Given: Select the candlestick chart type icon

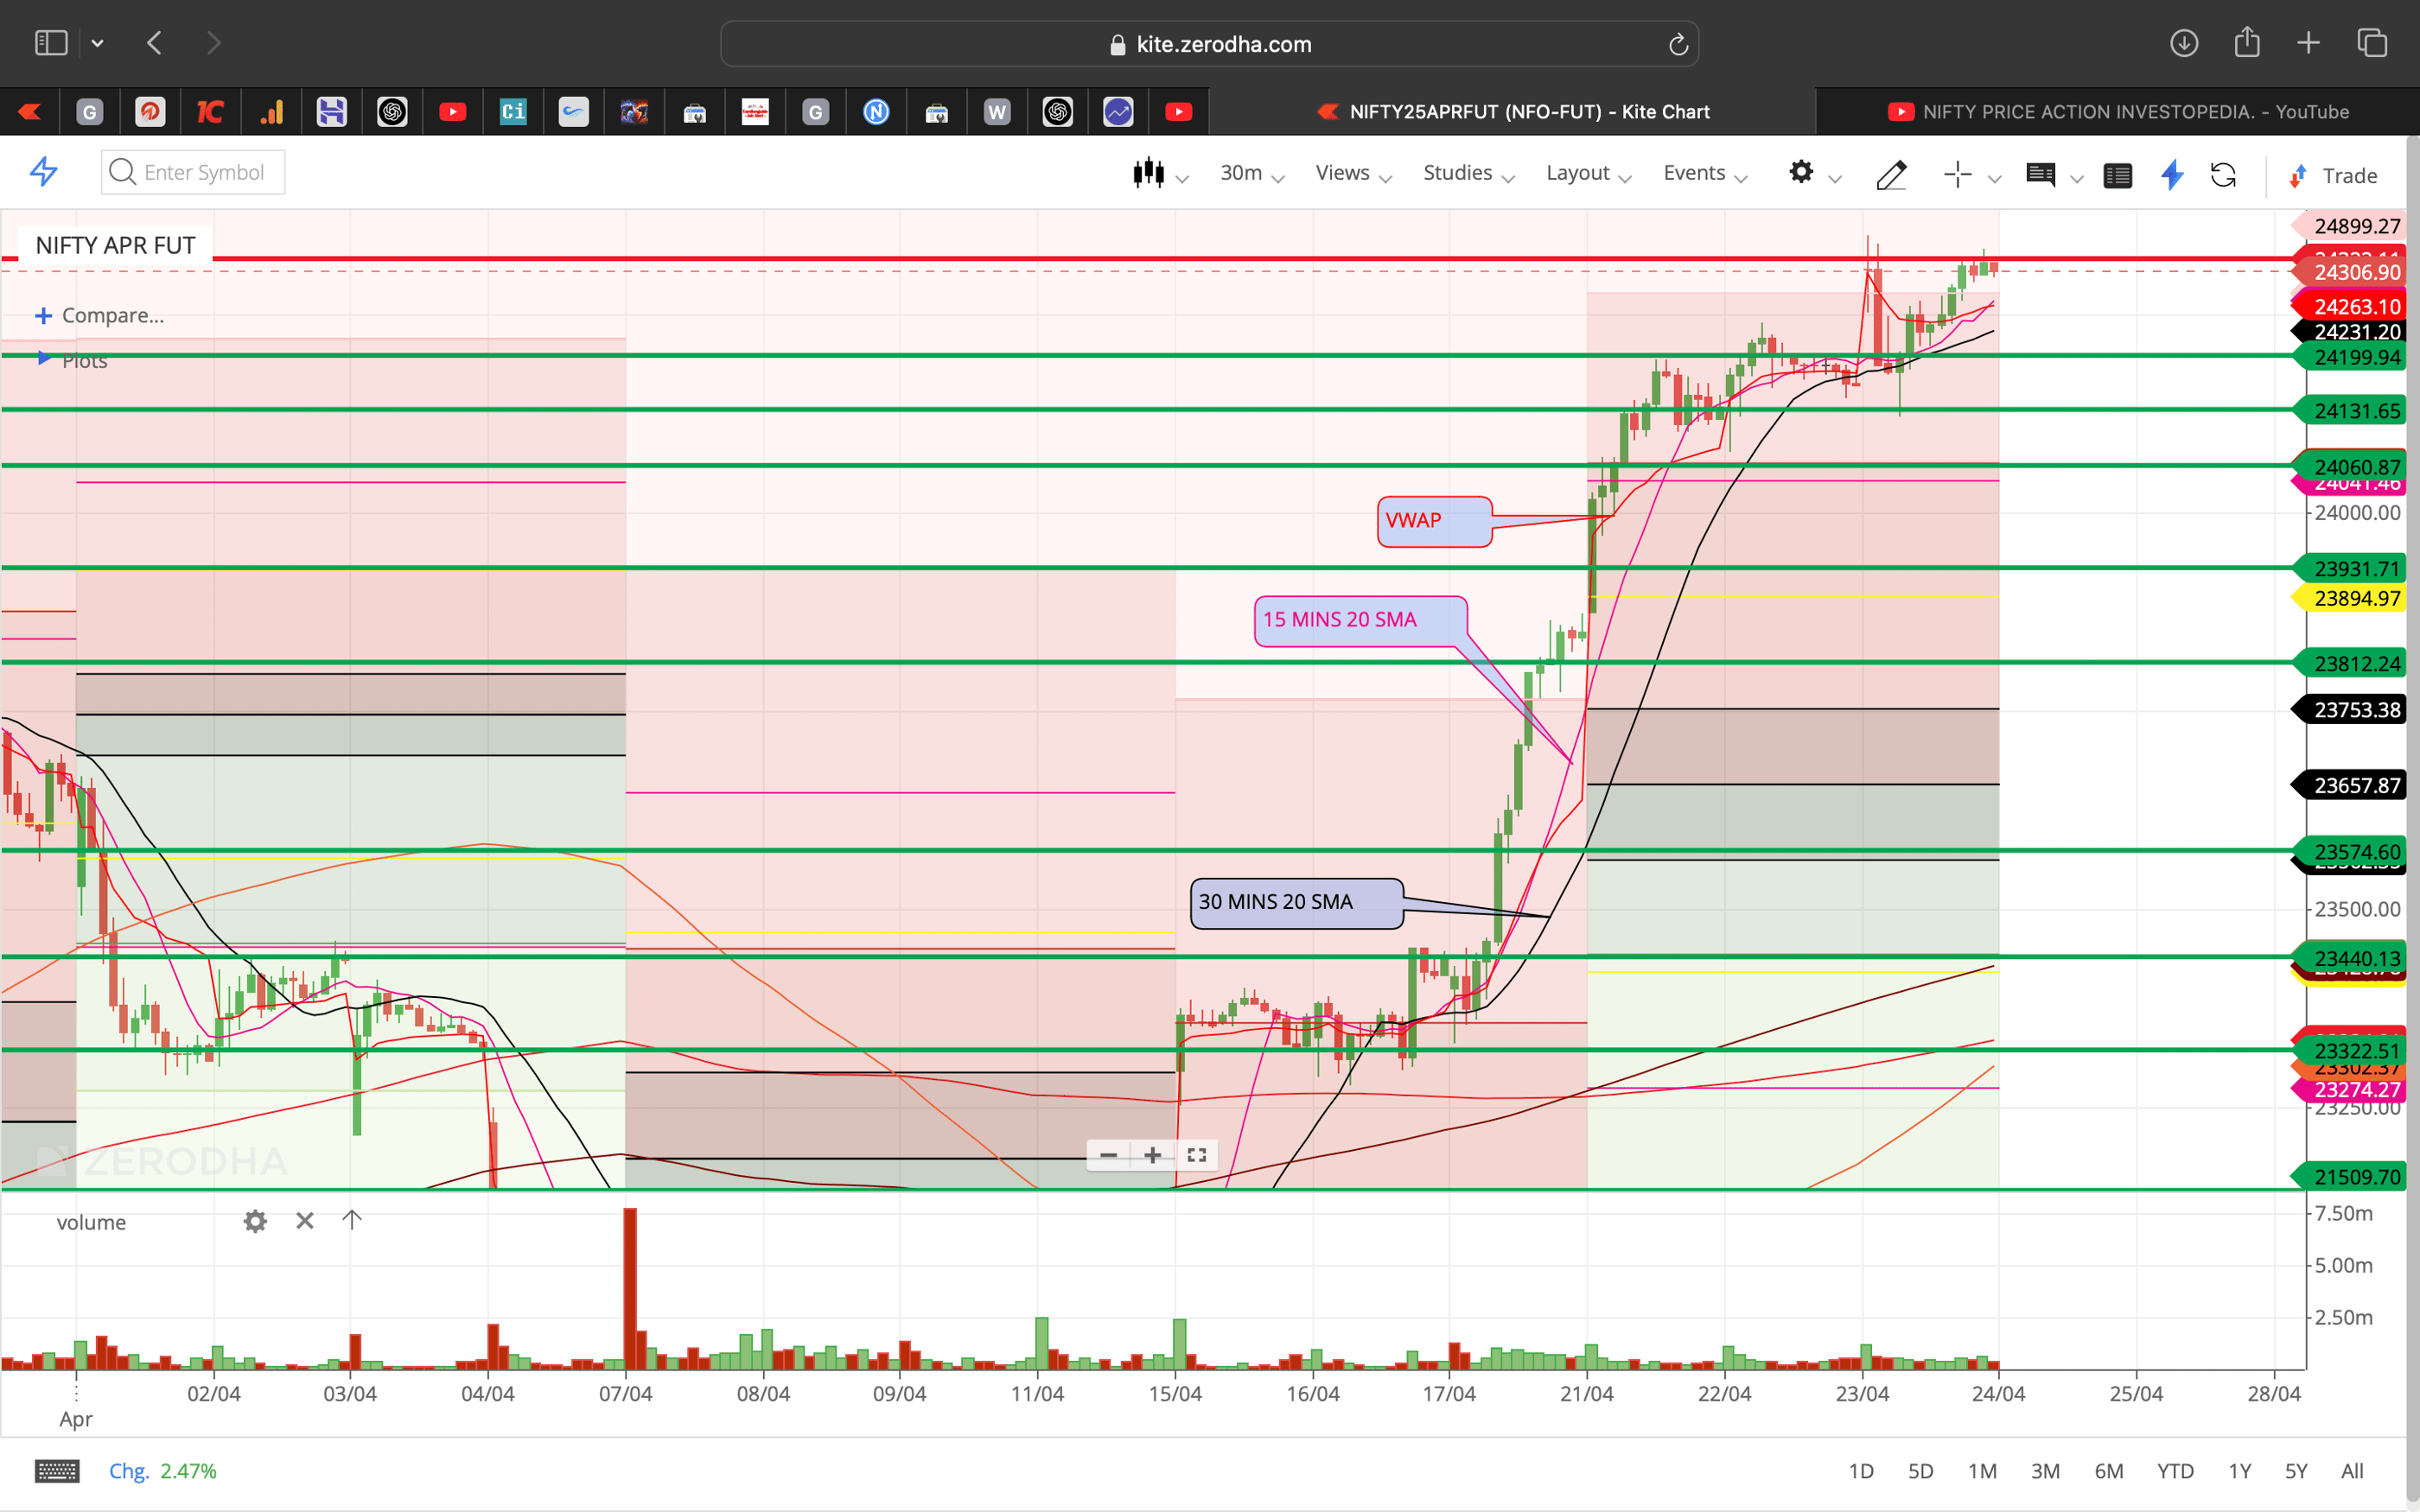Looking at the screenshot, I should [1150, 172].
